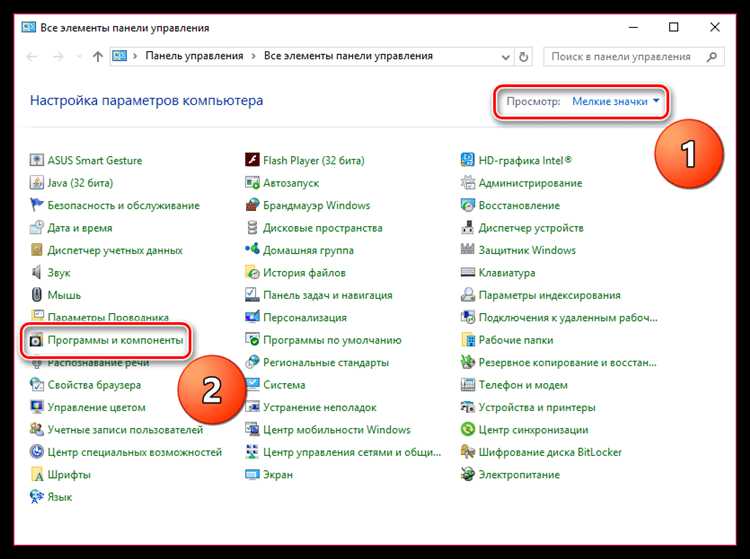Click the Шрифты font icon
Screen dimensions: 750x559
[36, 475]
